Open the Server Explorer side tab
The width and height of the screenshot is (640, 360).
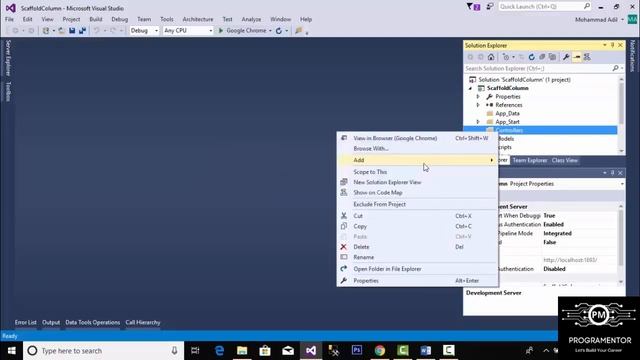[8, 58]
